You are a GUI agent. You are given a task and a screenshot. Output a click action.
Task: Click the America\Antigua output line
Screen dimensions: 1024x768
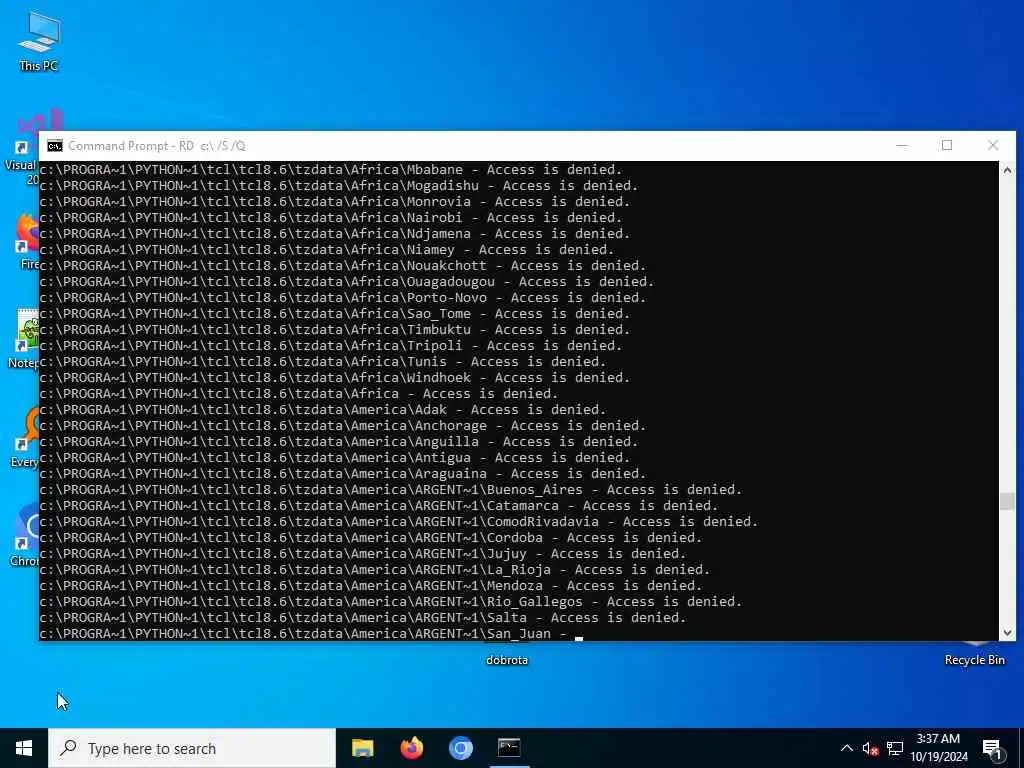pyautogui.click(x=335, y=457)
